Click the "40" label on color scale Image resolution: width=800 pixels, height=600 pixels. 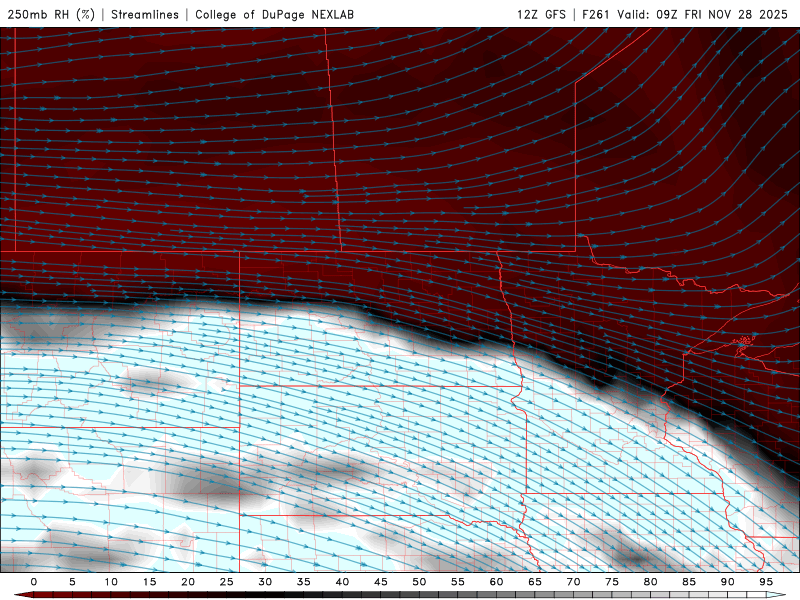(x=342, y=582)
